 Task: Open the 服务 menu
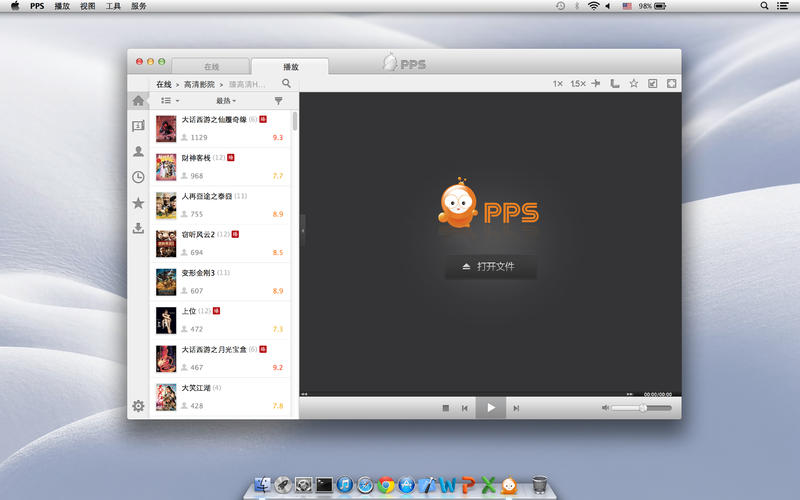139,6
